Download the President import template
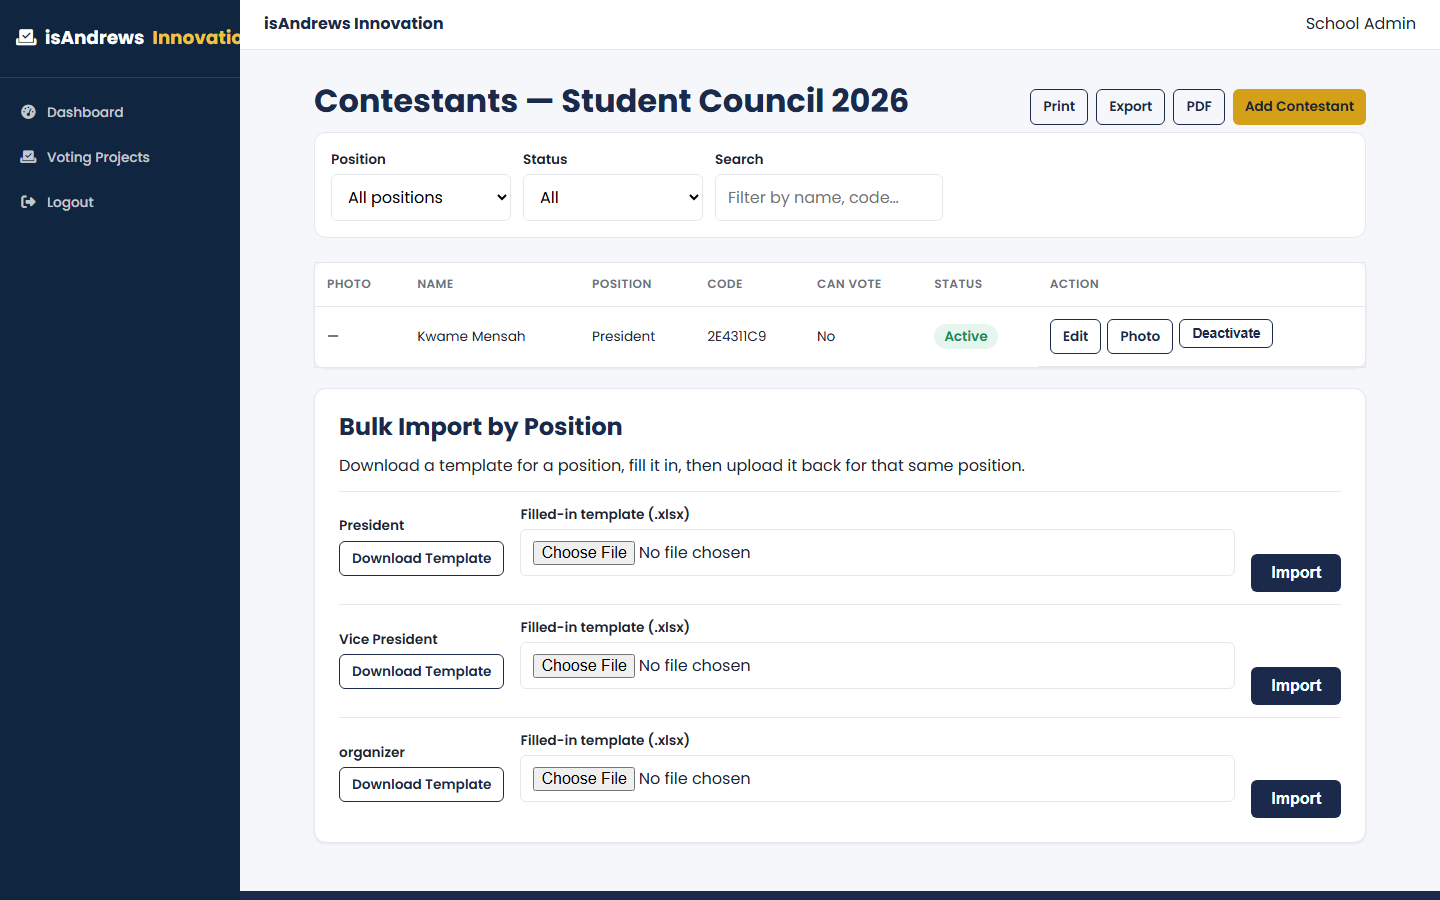Screen dimensions: 1440x900 point(421,558)
